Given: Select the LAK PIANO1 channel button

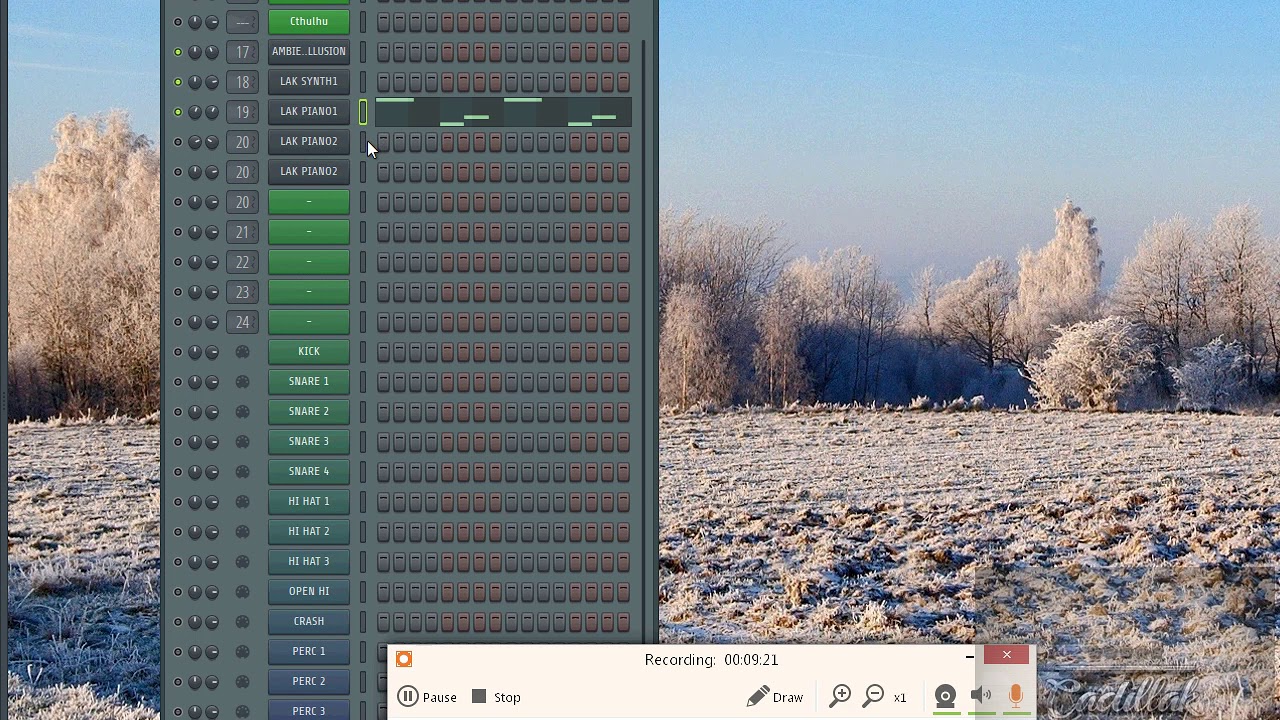Looking at the screenshot, I should (309, 111).
